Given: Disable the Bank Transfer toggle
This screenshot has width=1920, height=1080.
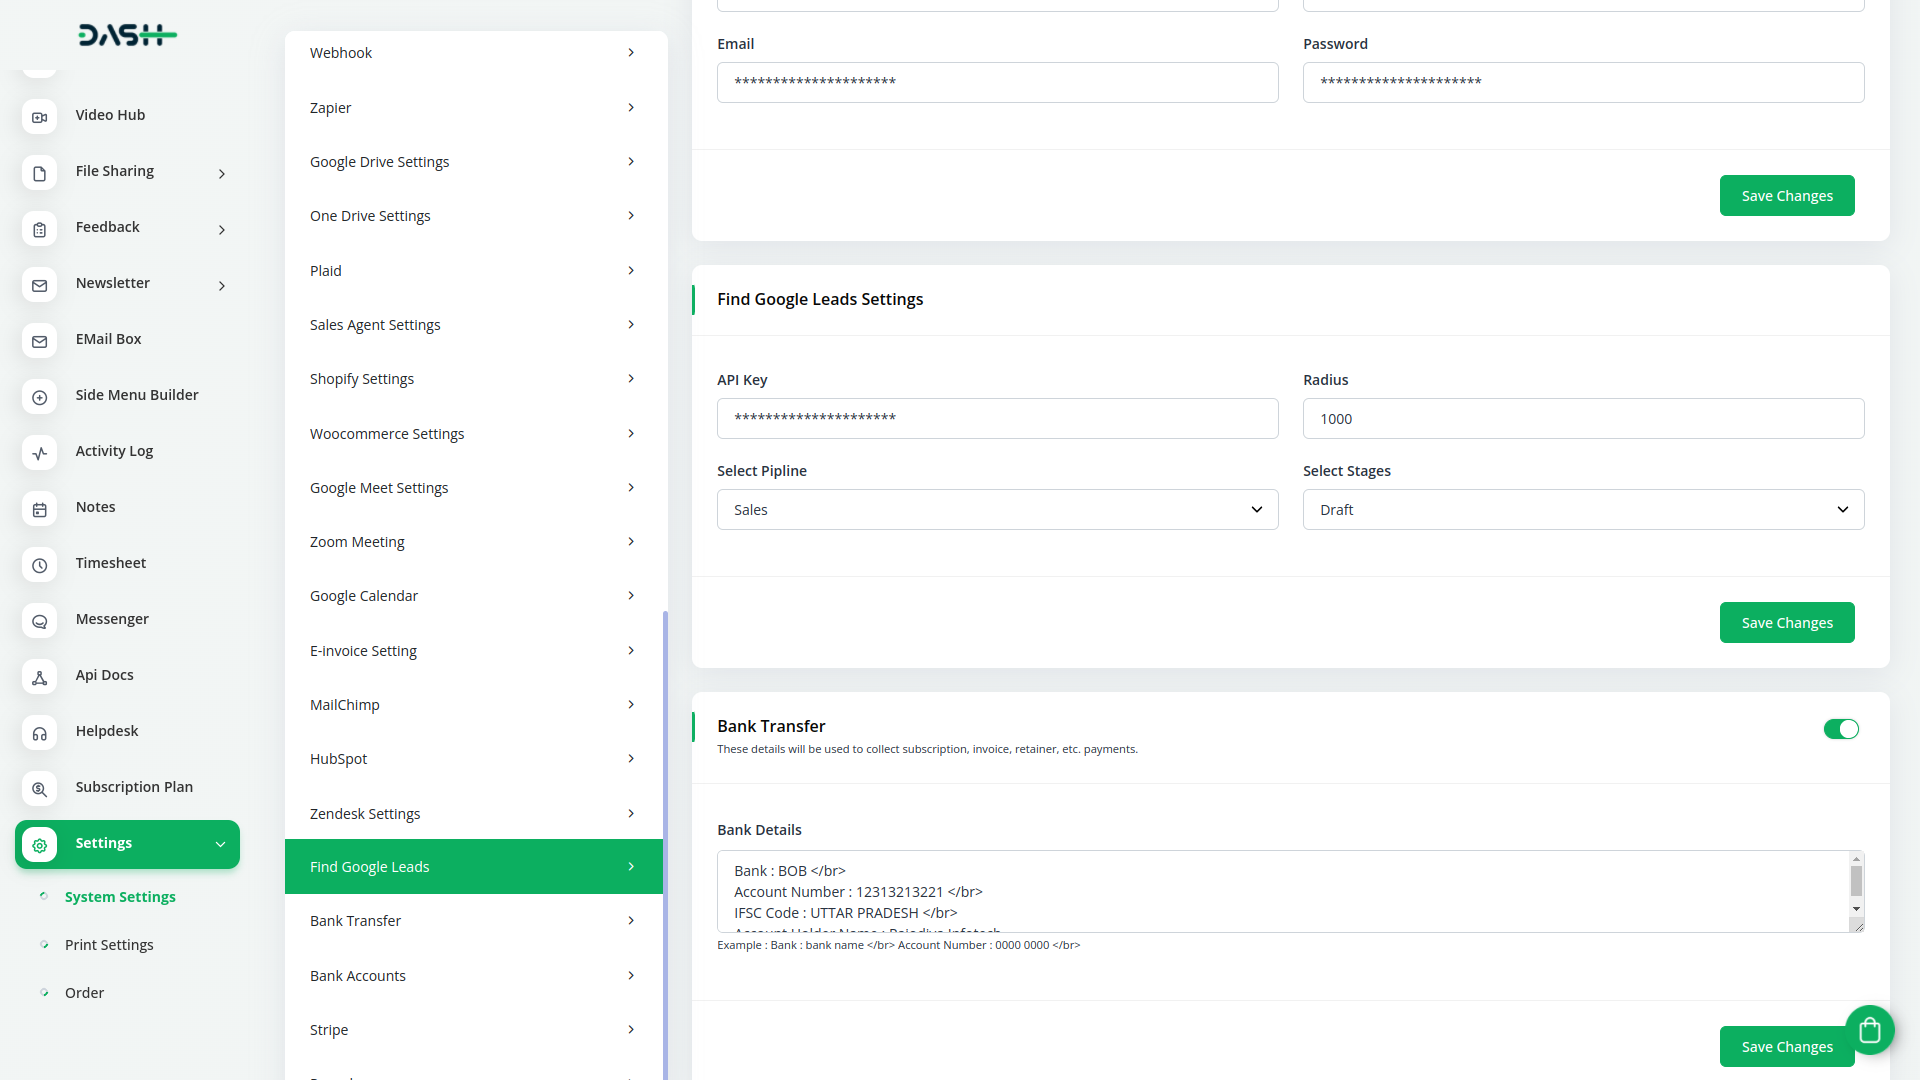Looking at the screenshot, I should pyautogui.click(x=1840, y=729).
